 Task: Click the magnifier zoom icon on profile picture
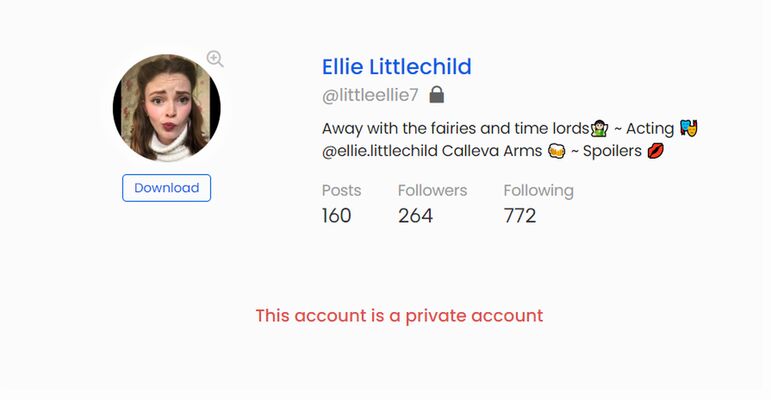tap(215, 59)
